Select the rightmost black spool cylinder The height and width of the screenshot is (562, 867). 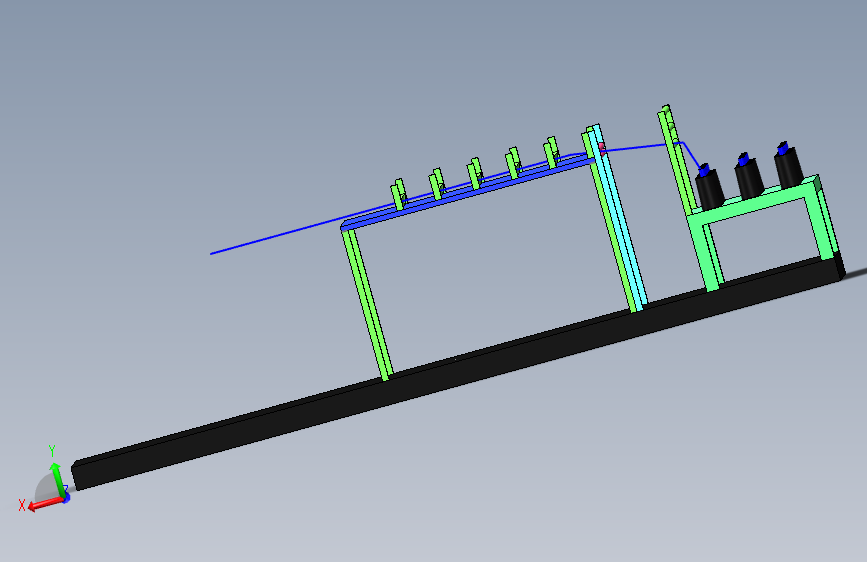(788, 166)
